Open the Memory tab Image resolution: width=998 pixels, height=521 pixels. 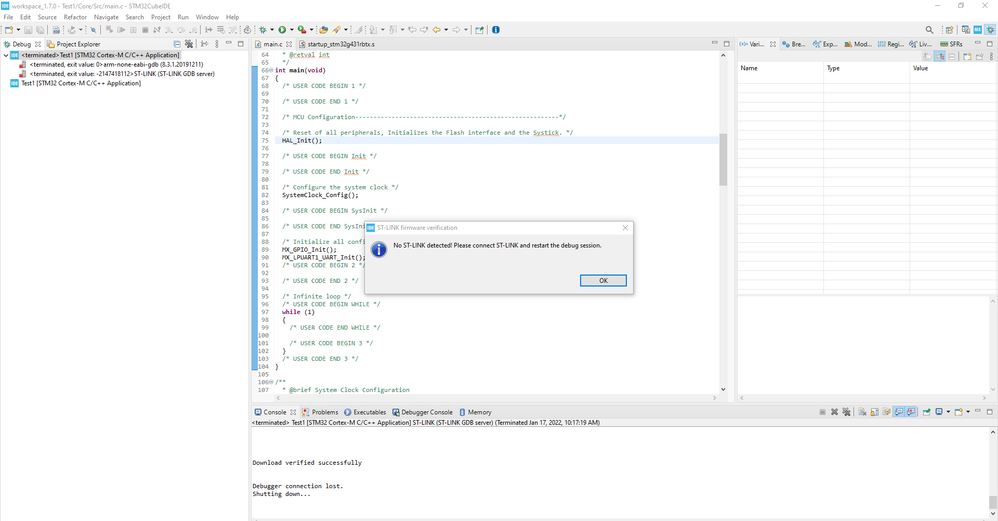475,412
